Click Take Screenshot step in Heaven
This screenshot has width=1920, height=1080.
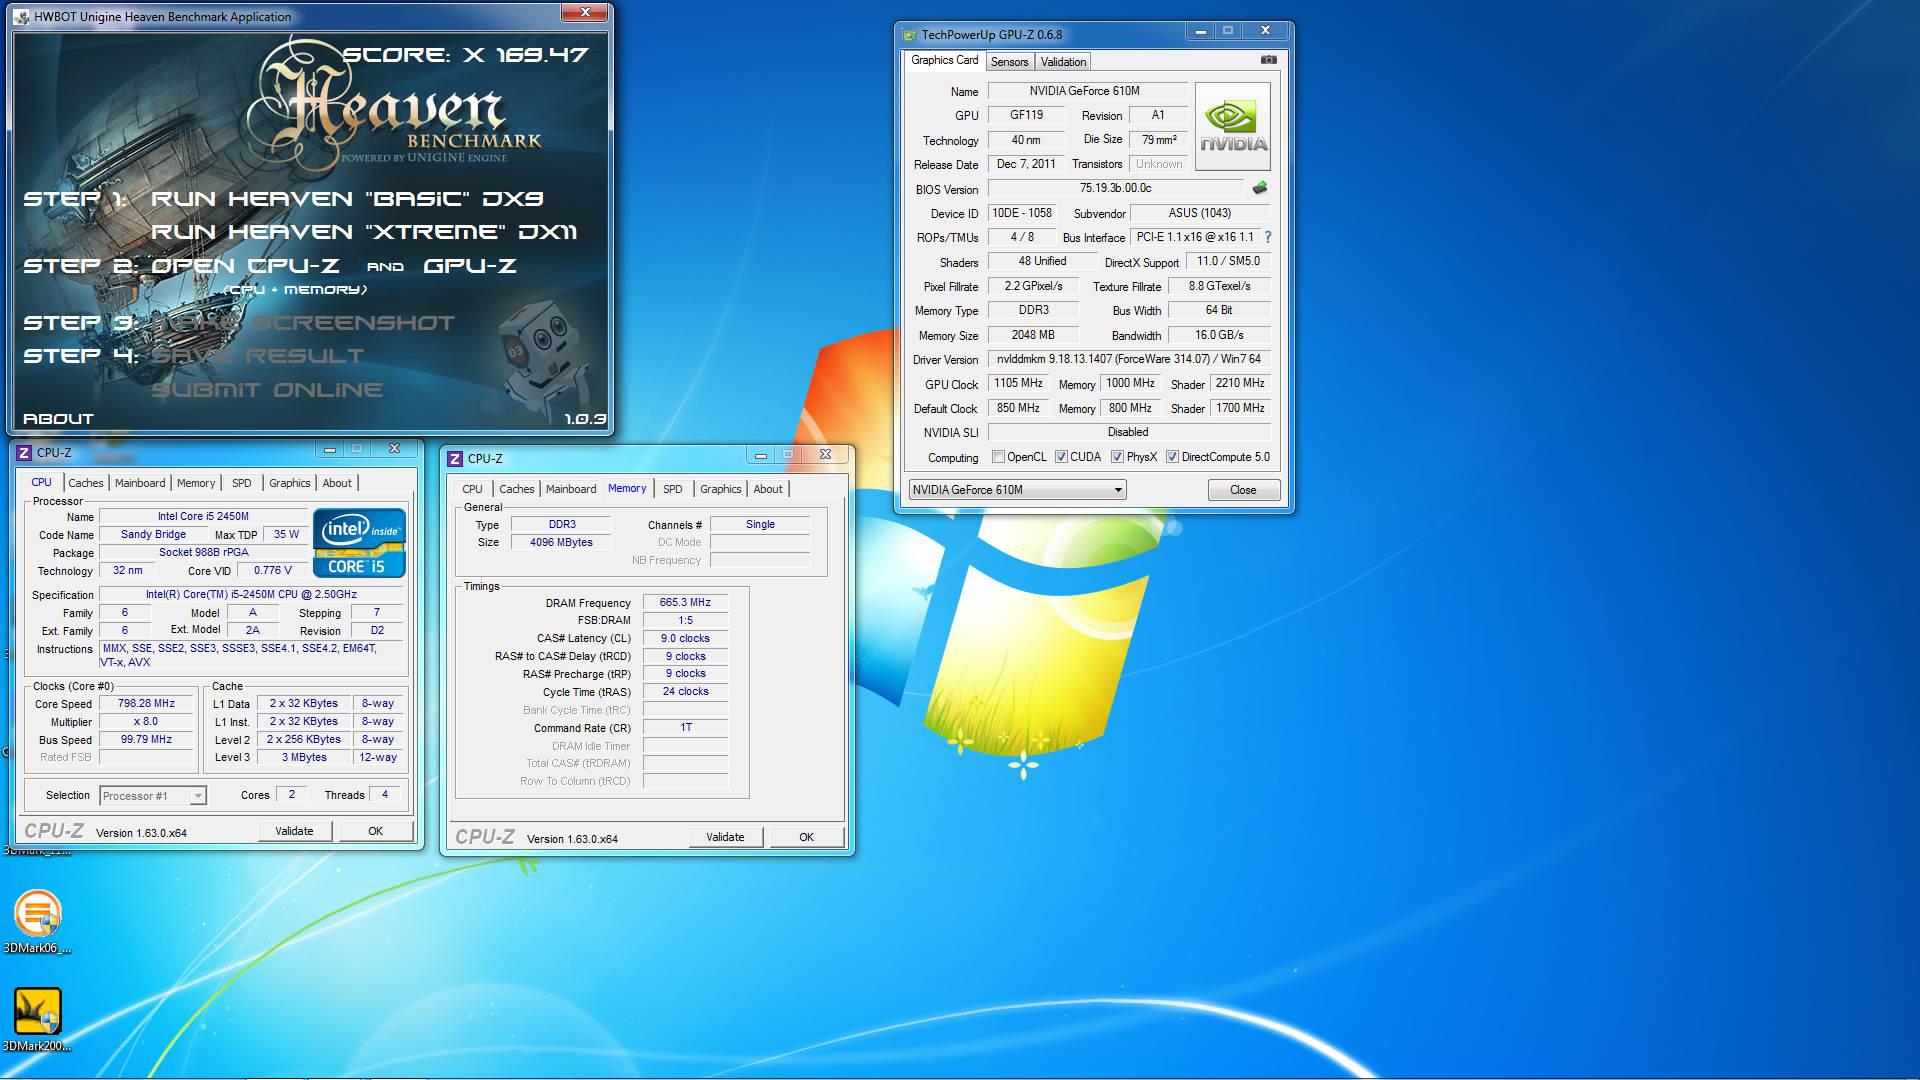pos(302,323)
